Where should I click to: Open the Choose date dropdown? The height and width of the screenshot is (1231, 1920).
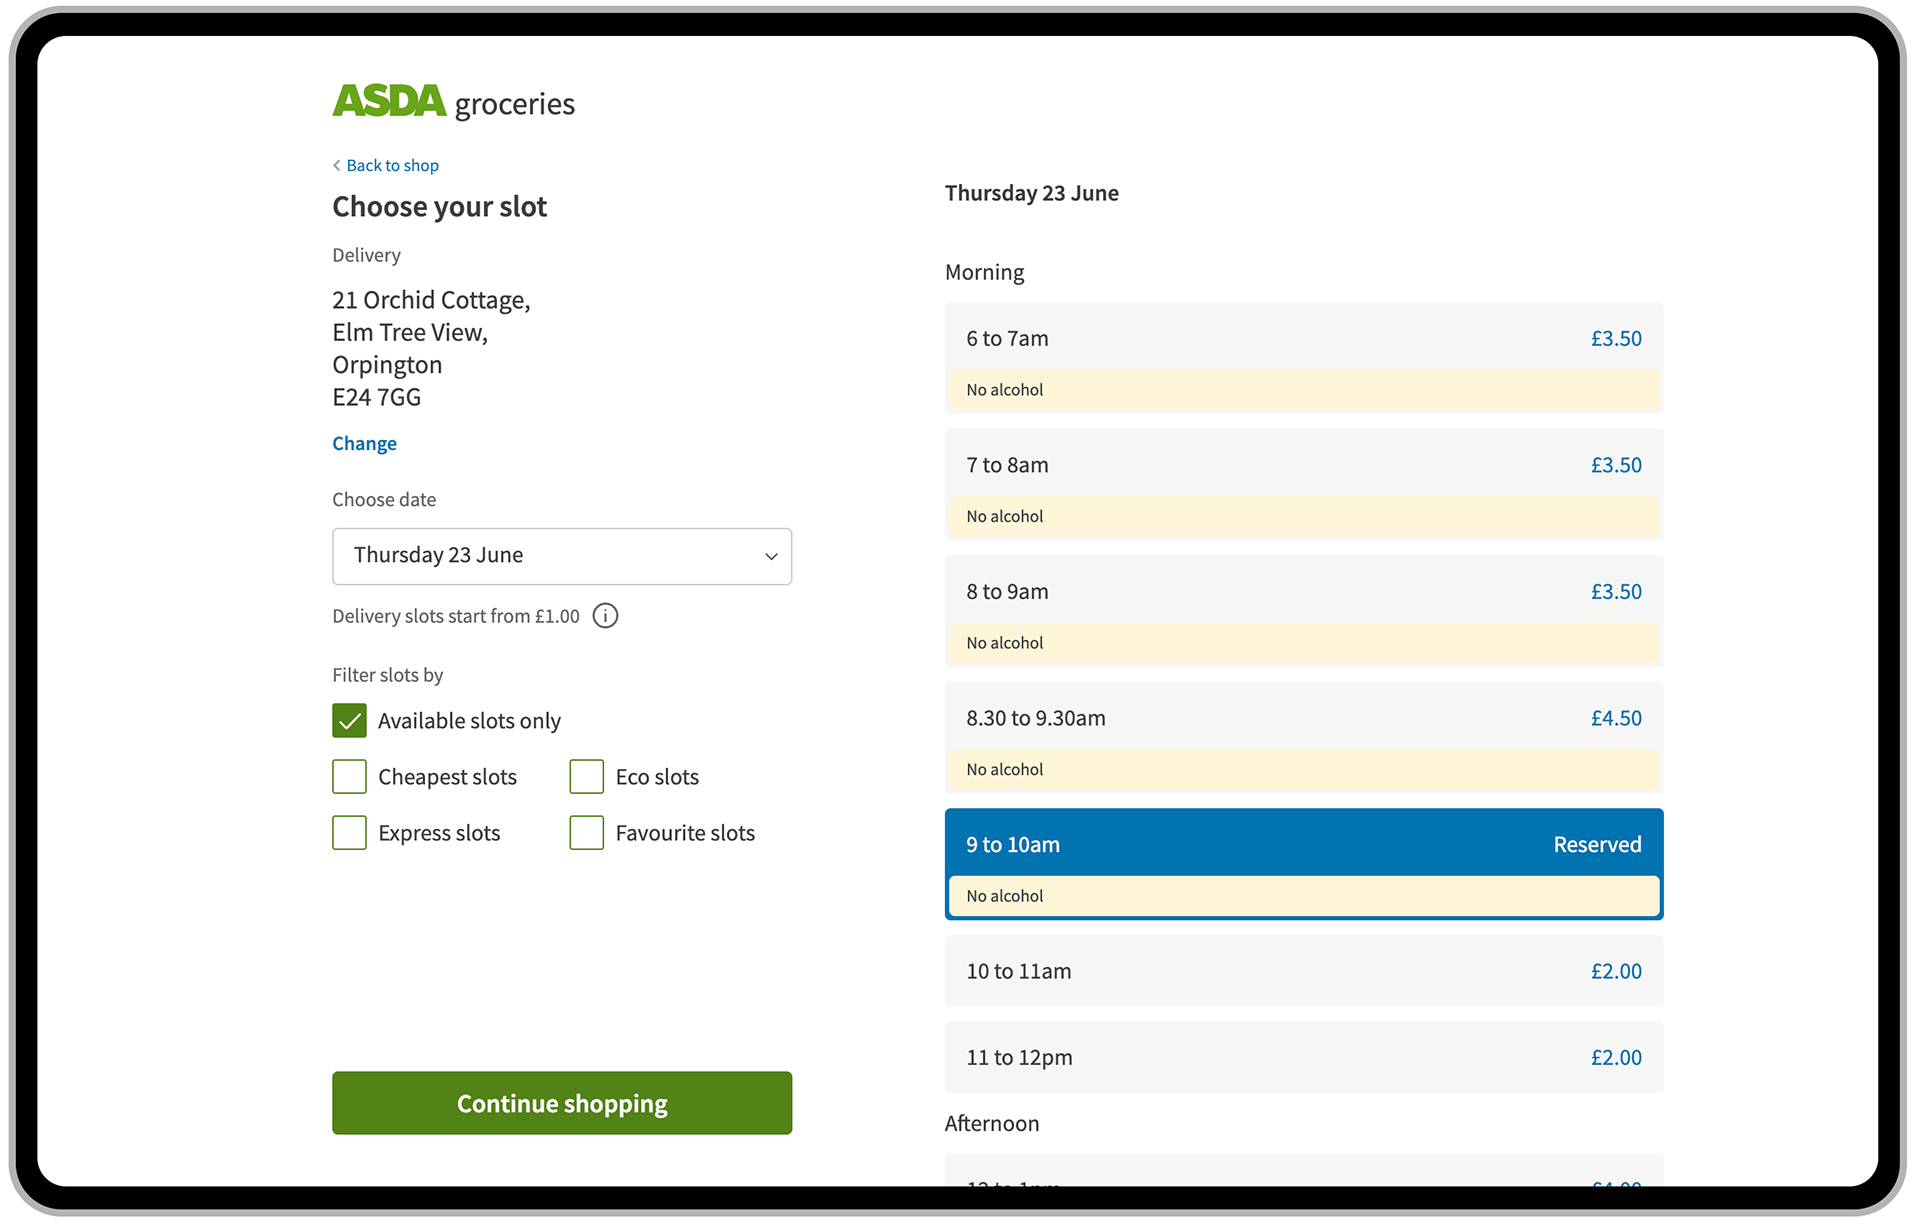tap(561, 556)
